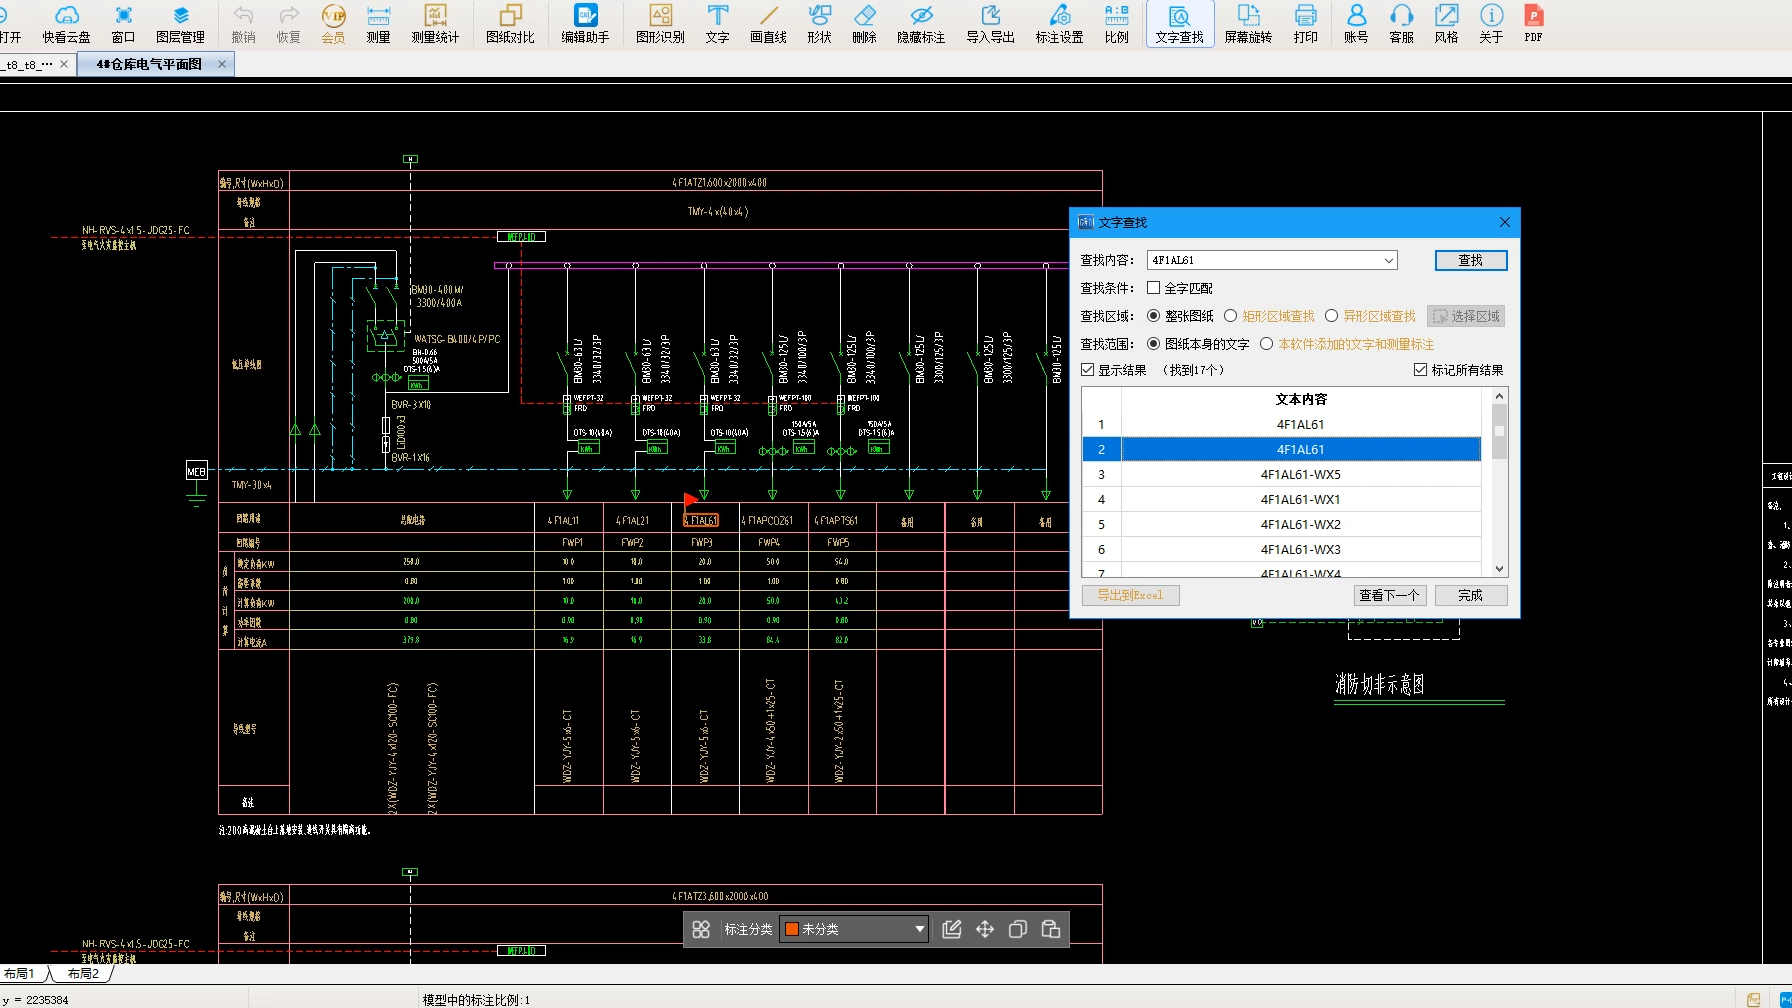The width and height of the screenshot is (1792, 1008).
Task: Open 导入导出 import export tool
Action: (x=990, y=24)
